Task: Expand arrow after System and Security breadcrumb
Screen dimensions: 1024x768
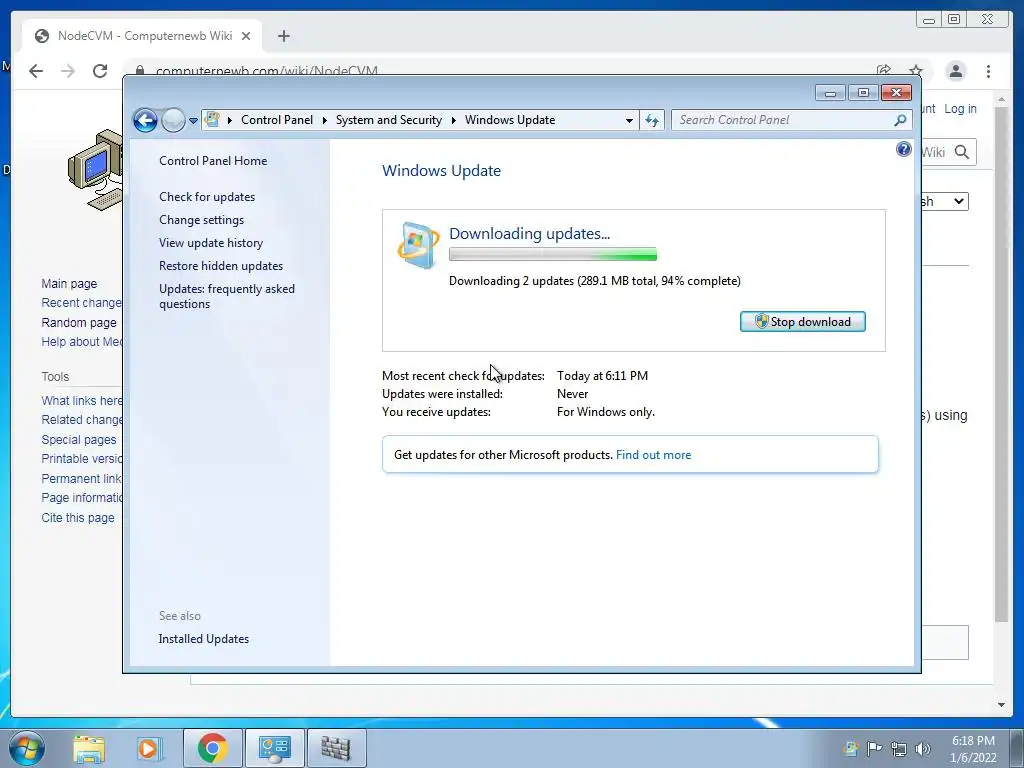Action: click(x=453, y=120)
